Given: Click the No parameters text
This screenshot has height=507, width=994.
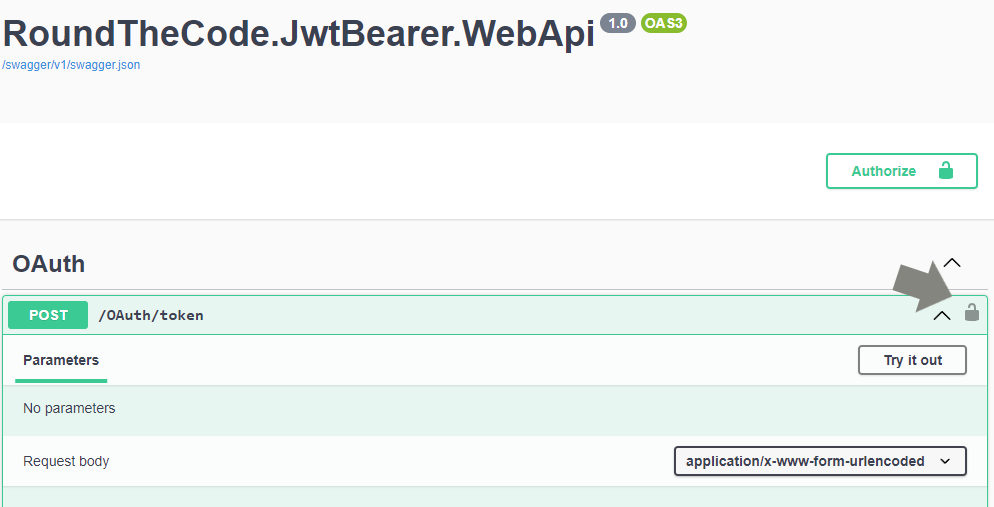Looking at the screenshot, I should [69, 408].
